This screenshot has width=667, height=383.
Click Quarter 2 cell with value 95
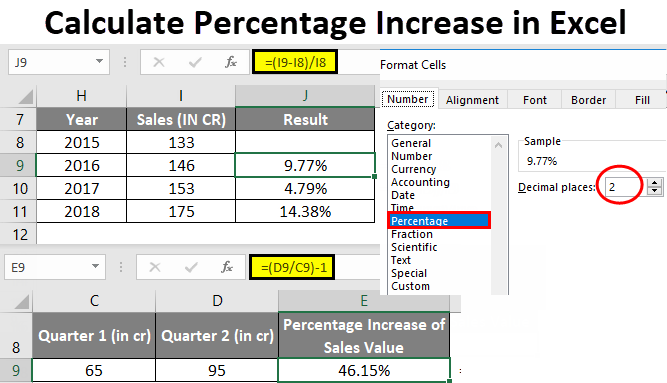217,370
